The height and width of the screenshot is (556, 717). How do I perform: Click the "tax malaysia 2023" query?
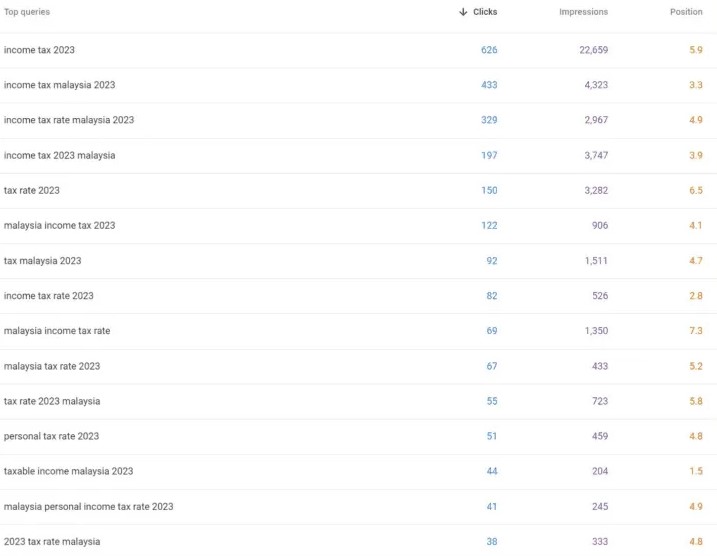[43, 261]
